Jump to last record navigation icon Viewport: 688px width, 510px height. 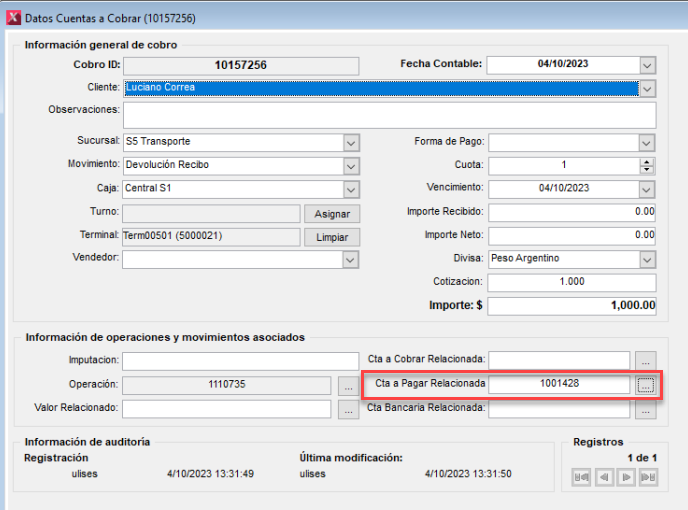pos(649,478)
